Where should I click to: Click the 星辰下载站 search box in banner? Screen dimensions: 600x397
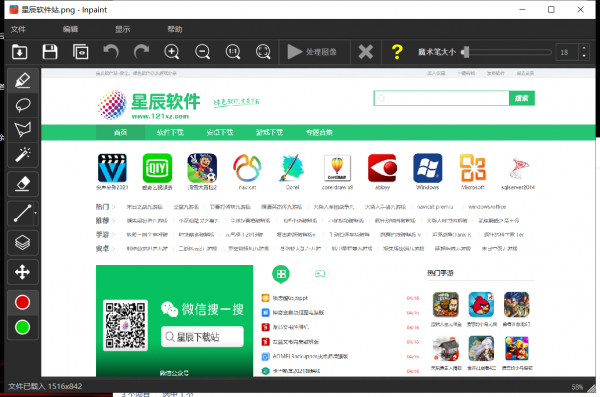point(202,337)
